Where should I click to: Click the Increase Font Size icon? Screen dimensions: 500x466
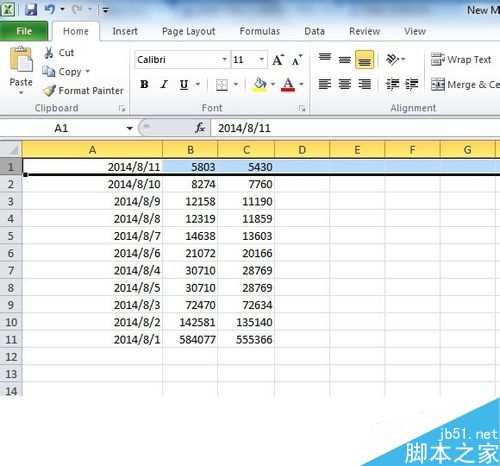click(278, 60)
